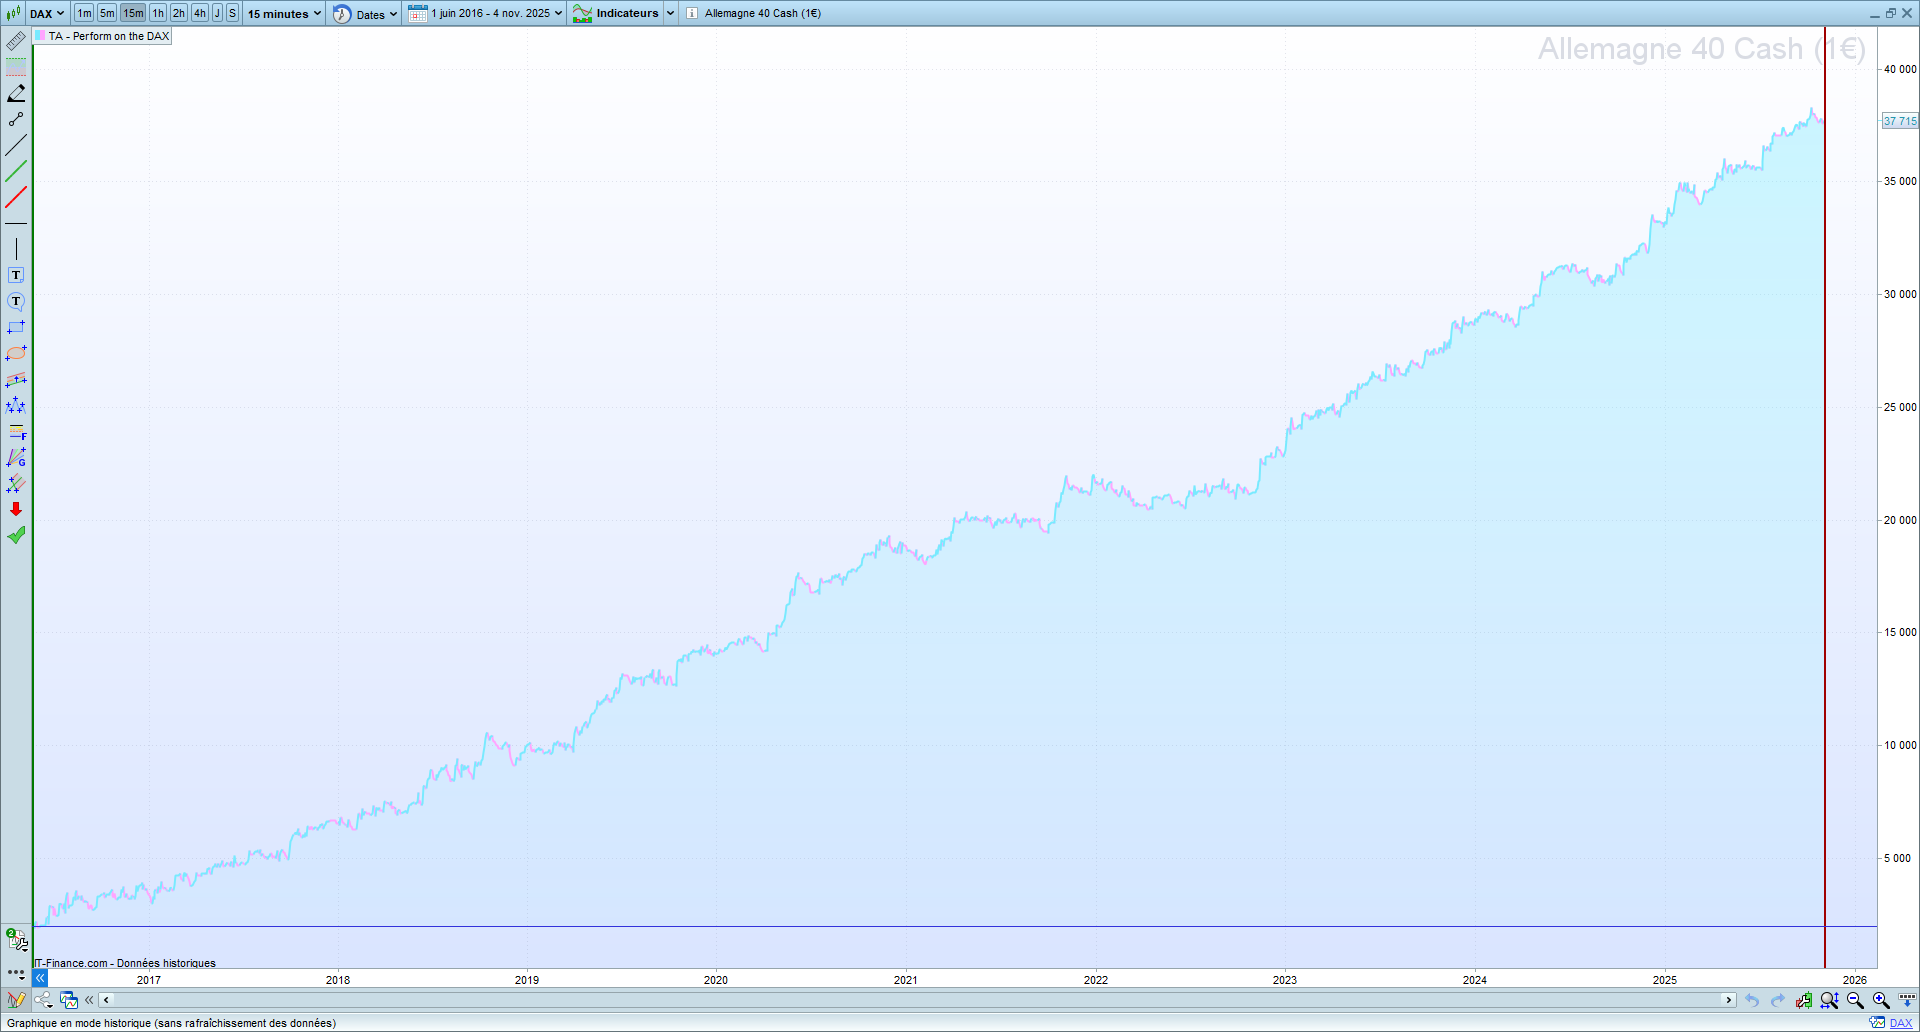The width and height of the screenshot is (1920, 1032).
Task: Toggle the 5m timeframe button
Action: tap(107, 13)
